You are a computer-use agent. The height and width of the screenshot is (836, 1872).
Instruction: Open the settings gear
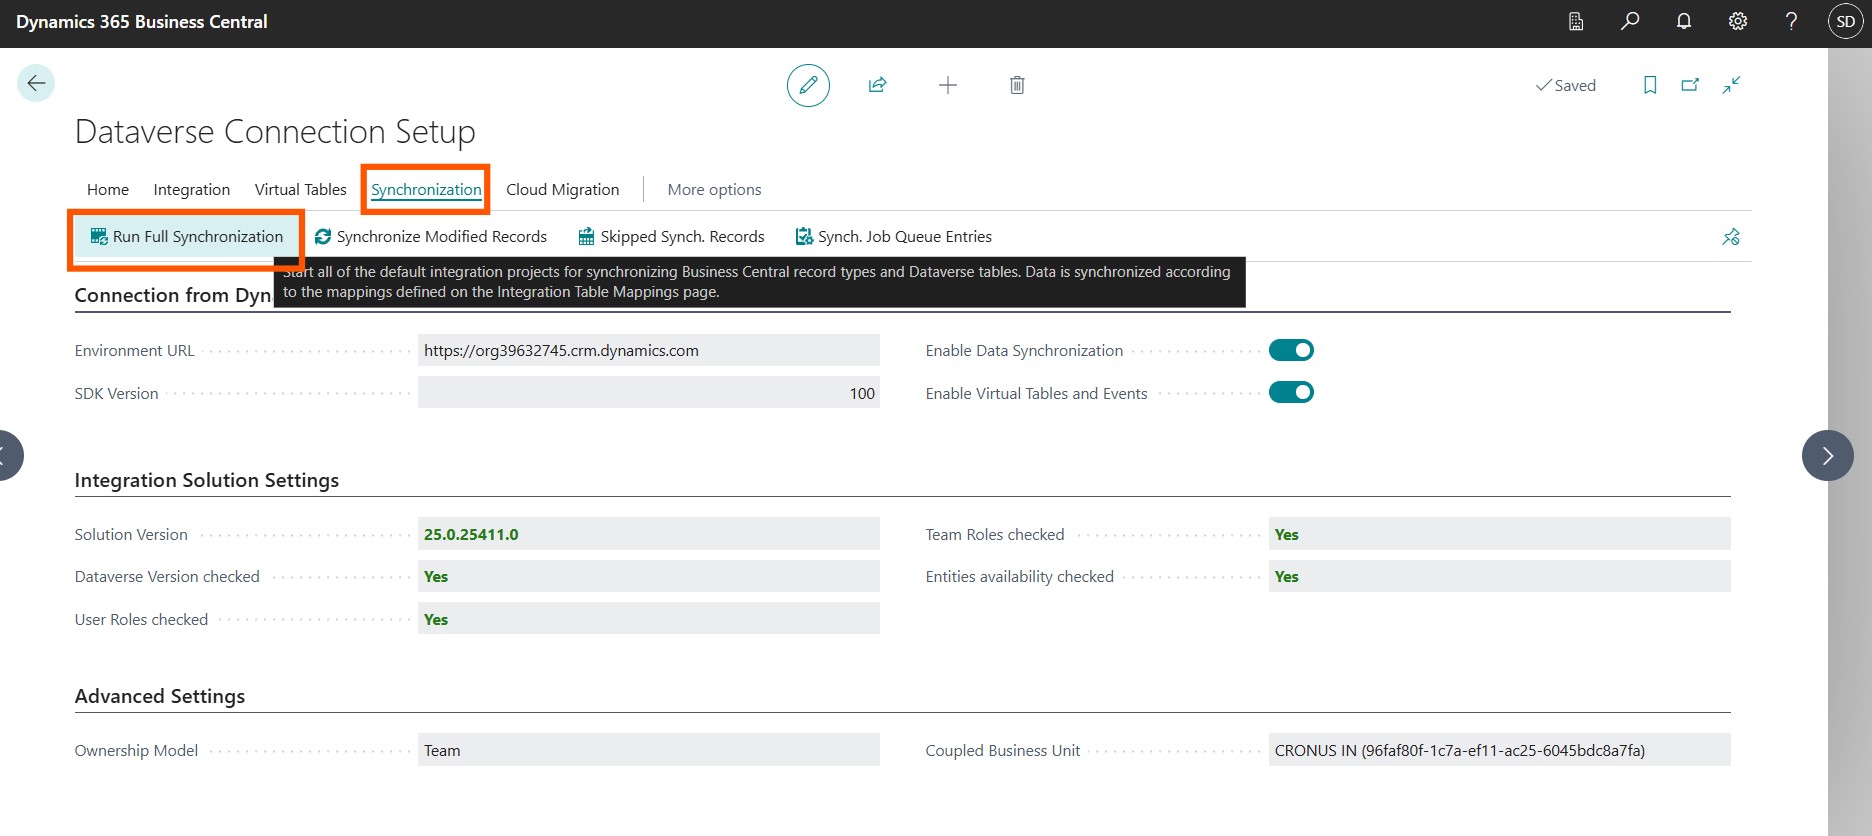pos(1738,21)
